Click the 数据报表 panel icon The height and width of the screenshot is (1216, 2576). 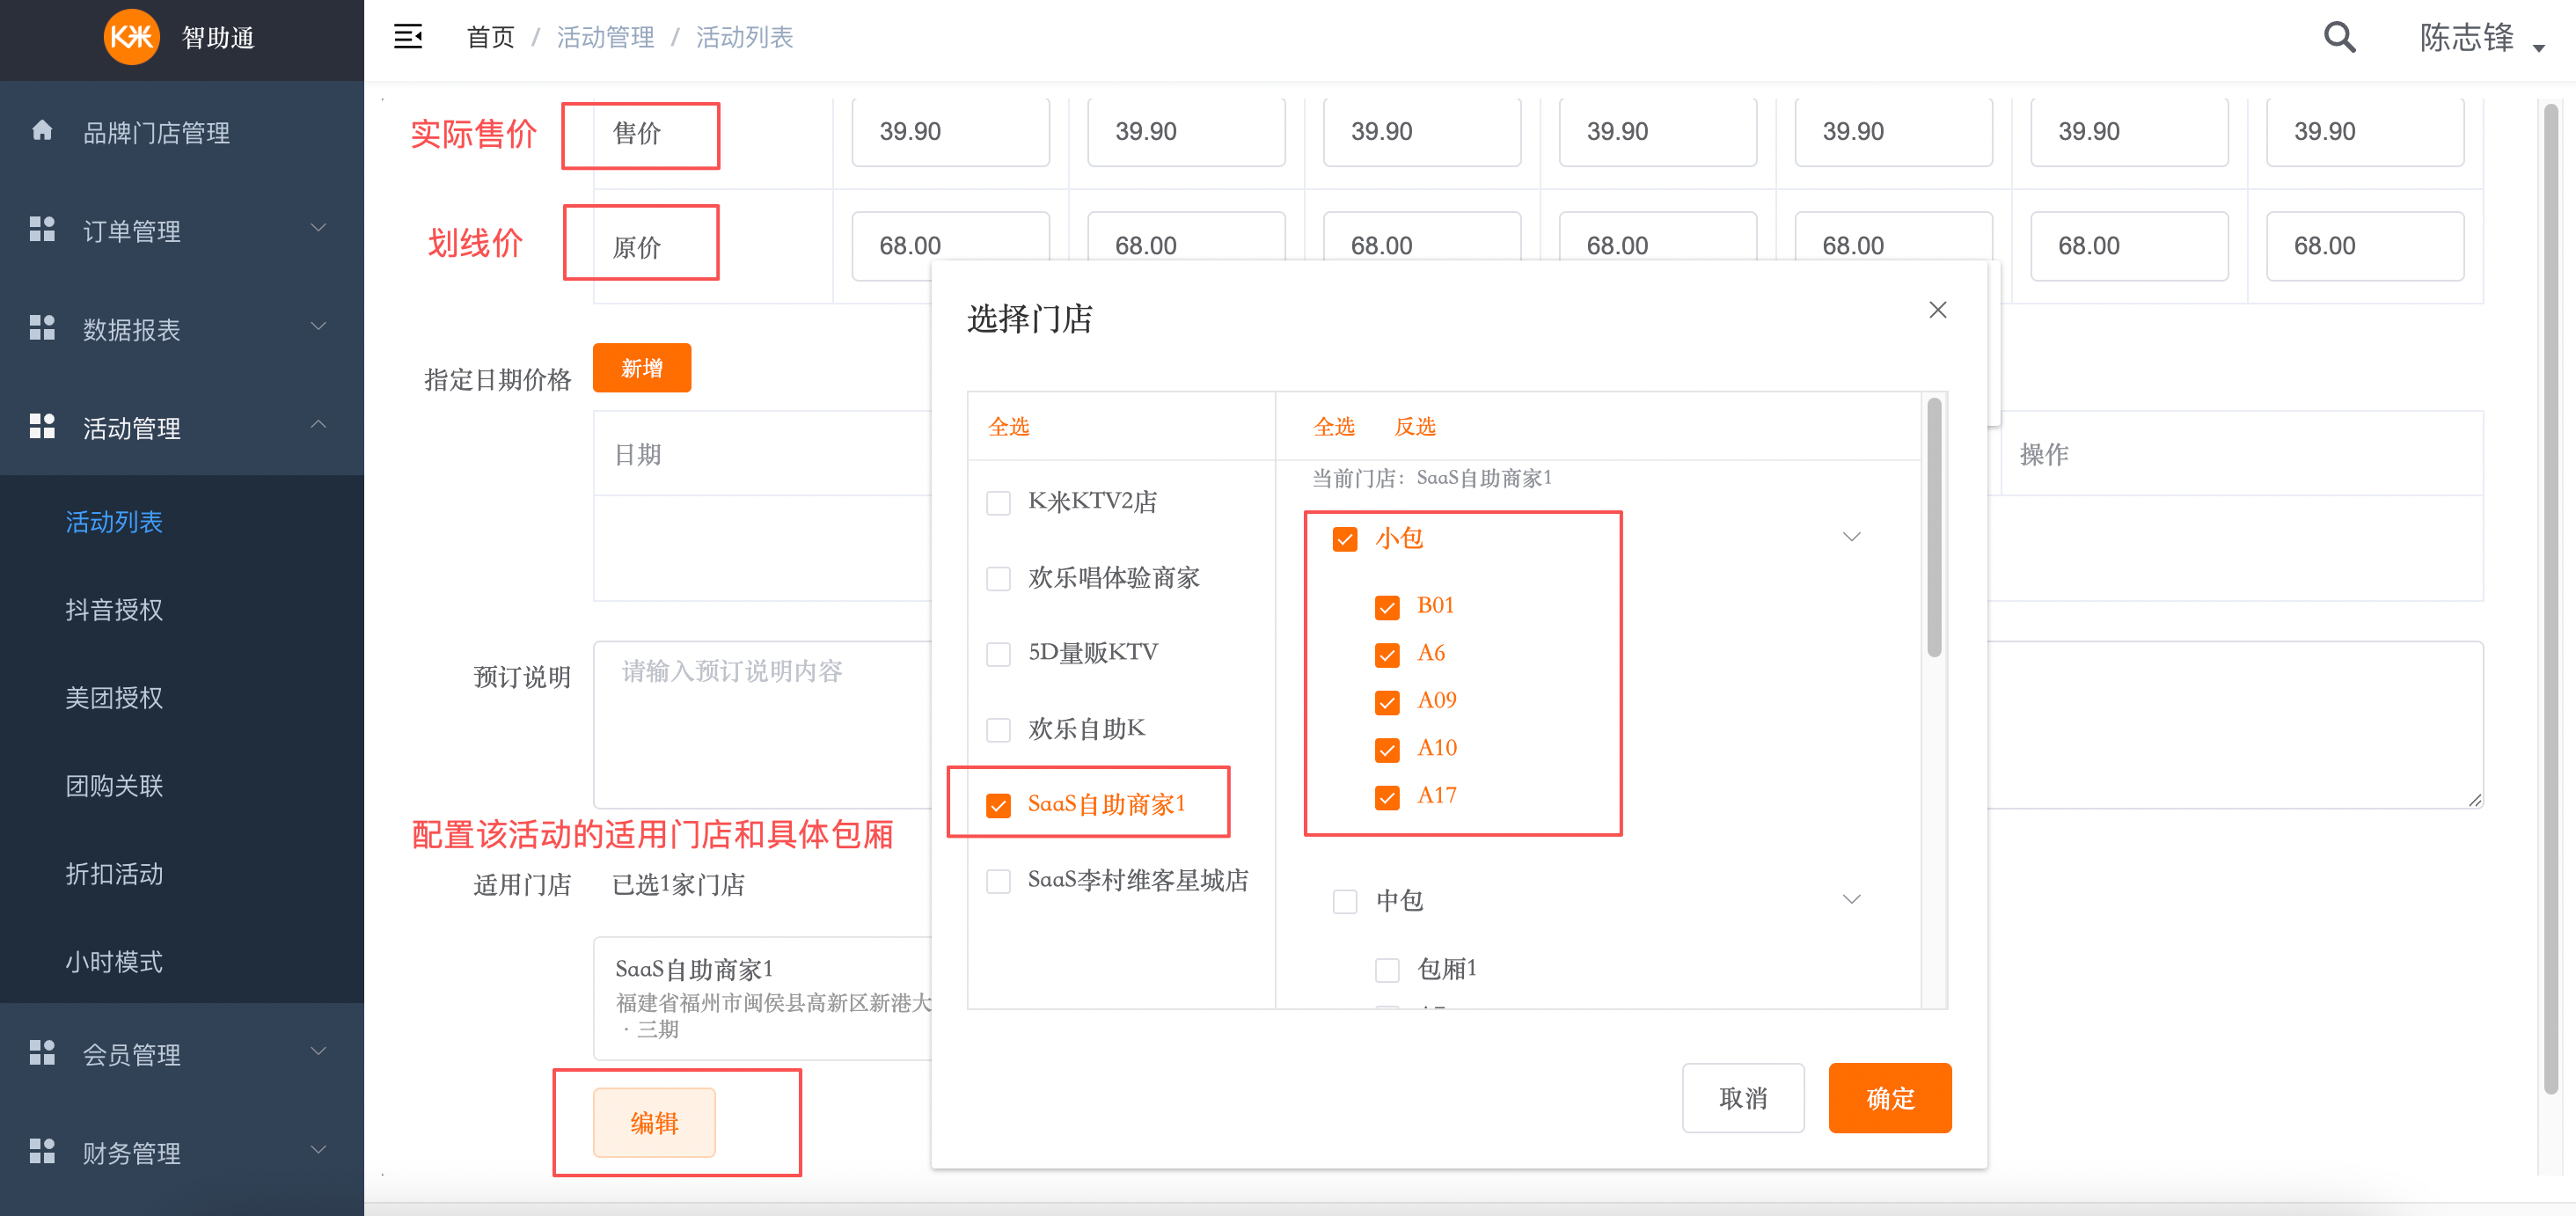[42, 327]
